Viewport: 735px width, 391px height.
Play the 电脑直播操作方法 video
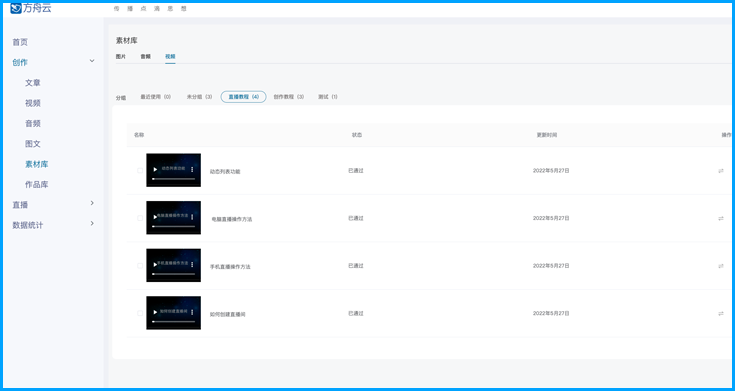[155, 217]
